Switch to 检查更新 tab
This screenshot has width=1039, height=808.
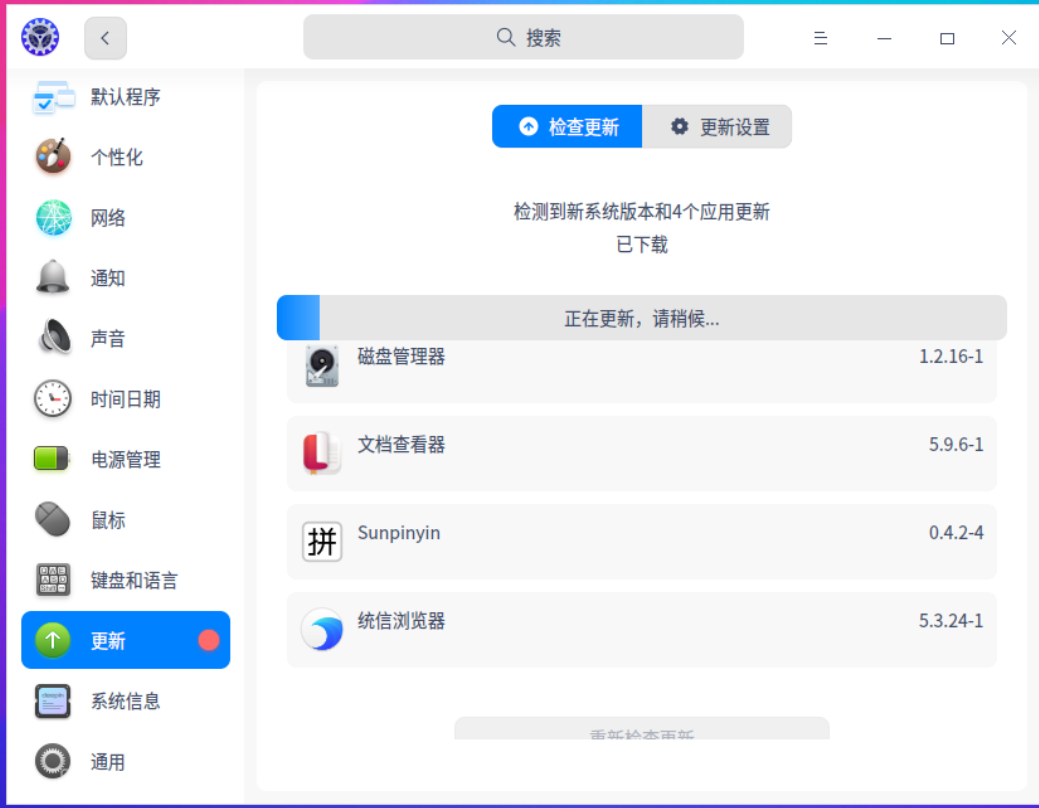[x=567, y=126]
